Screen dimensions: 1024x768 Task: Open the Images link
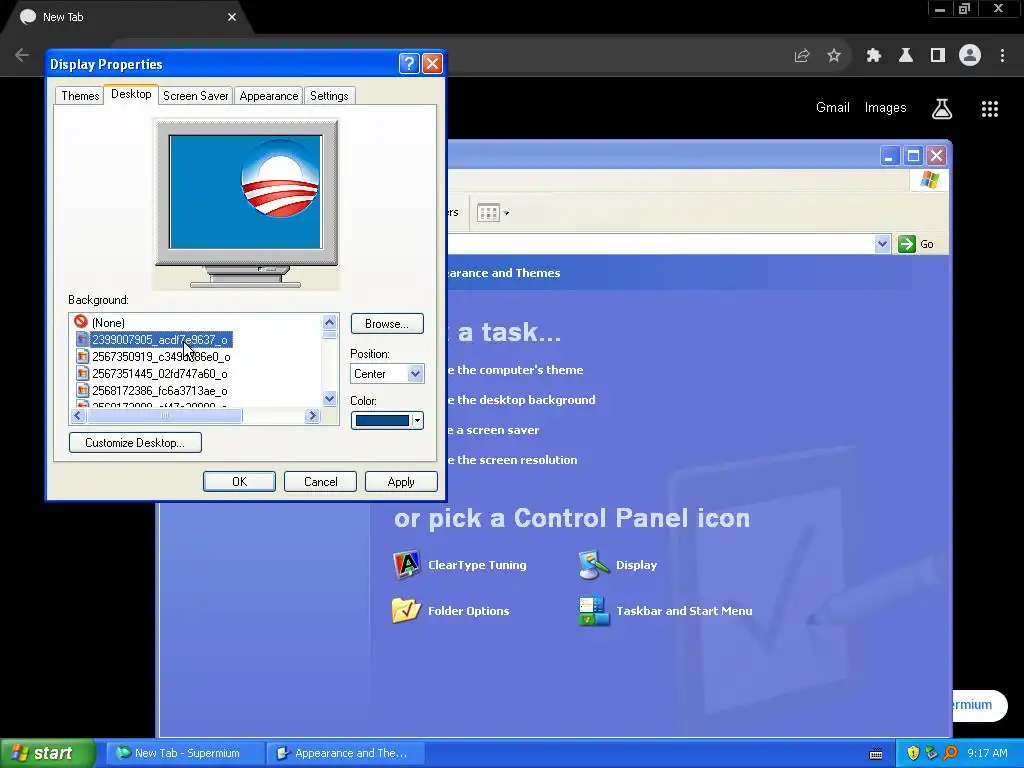coord(886,108)
